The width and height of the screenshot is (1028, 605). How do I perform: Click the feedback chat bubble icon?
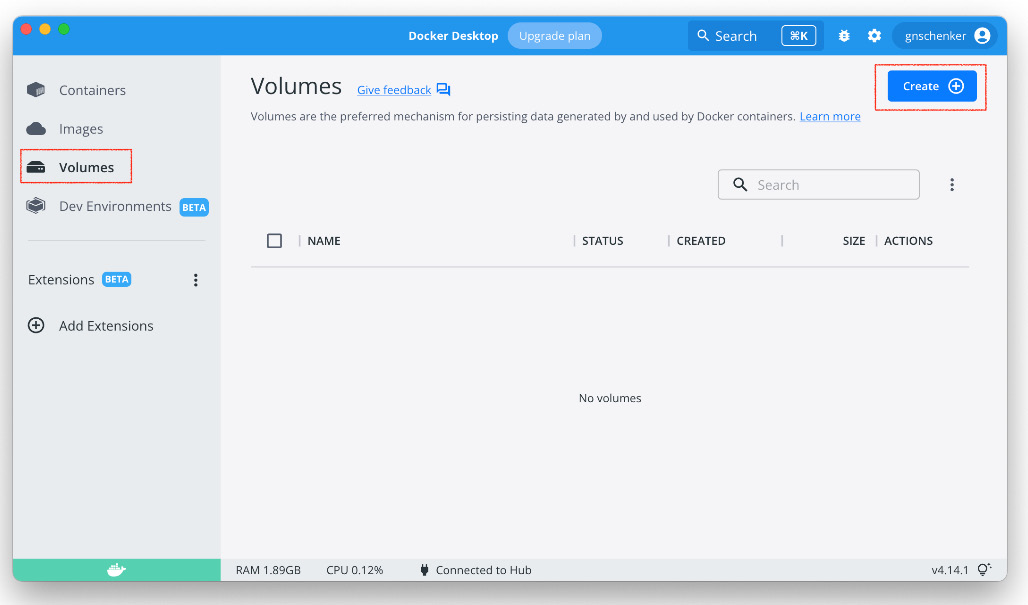(444, 90)
